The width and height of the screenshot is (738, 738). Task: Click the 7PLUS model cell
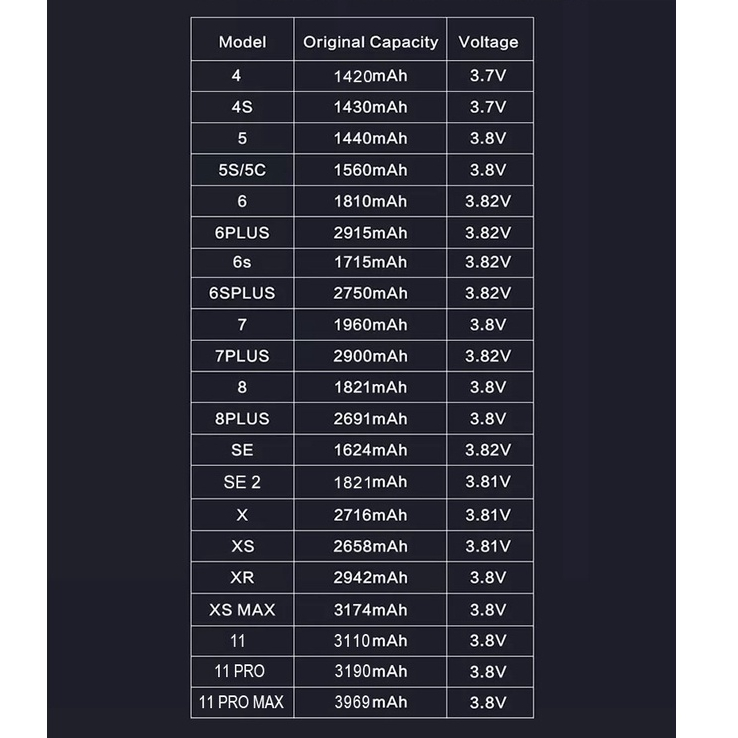pos(242,356)
